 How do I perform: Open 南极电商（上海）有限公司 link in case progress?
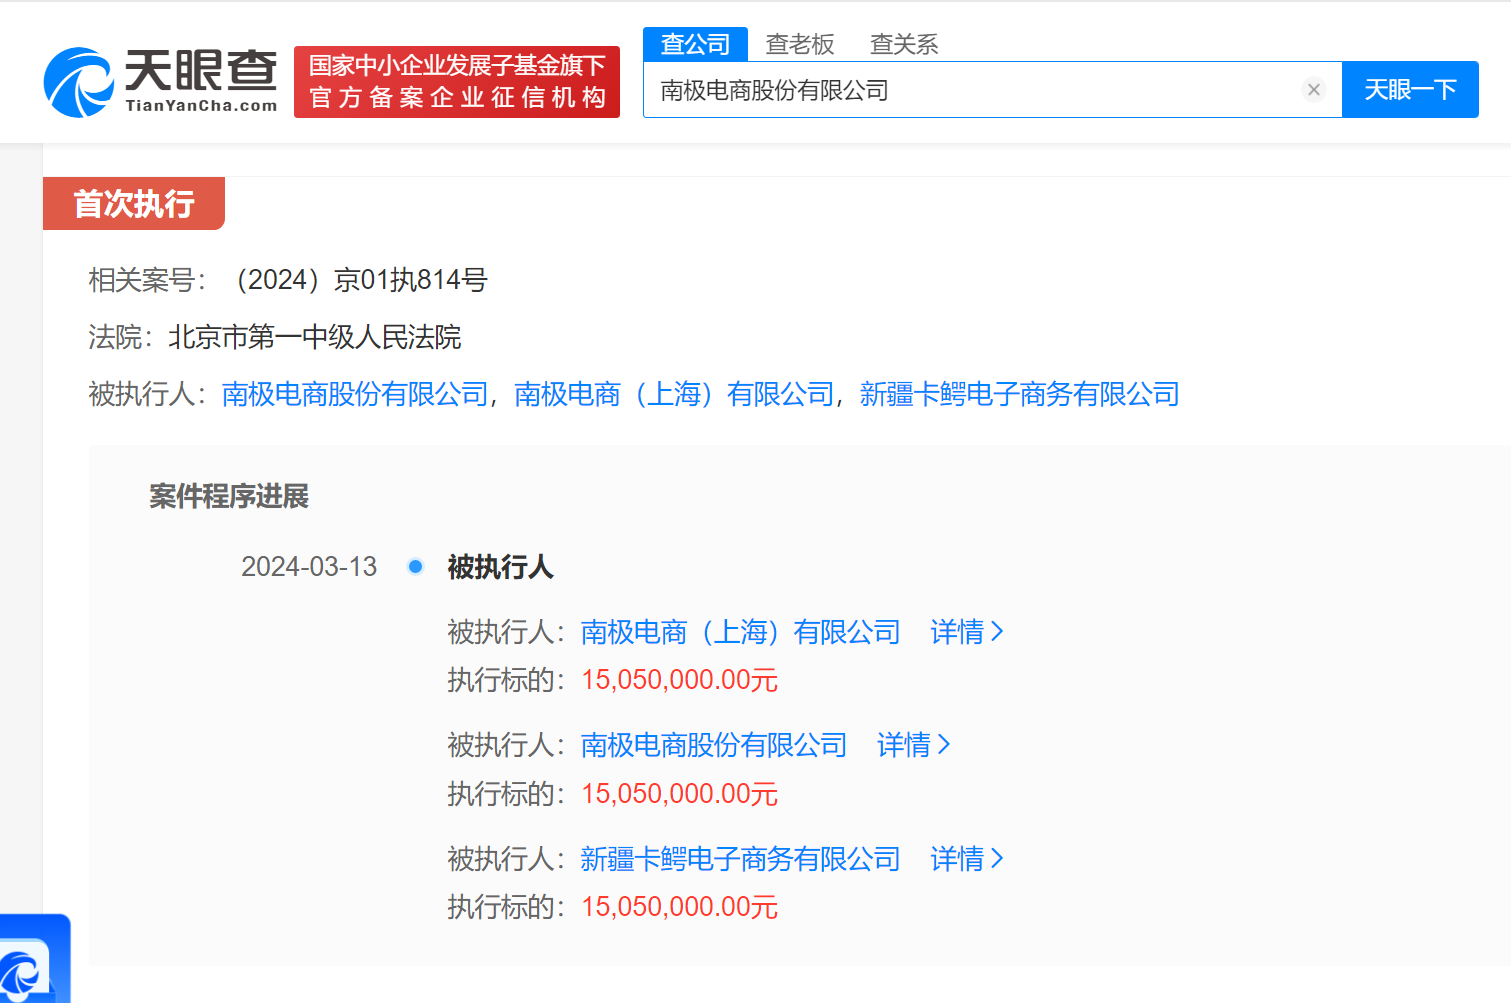(740, 632)
